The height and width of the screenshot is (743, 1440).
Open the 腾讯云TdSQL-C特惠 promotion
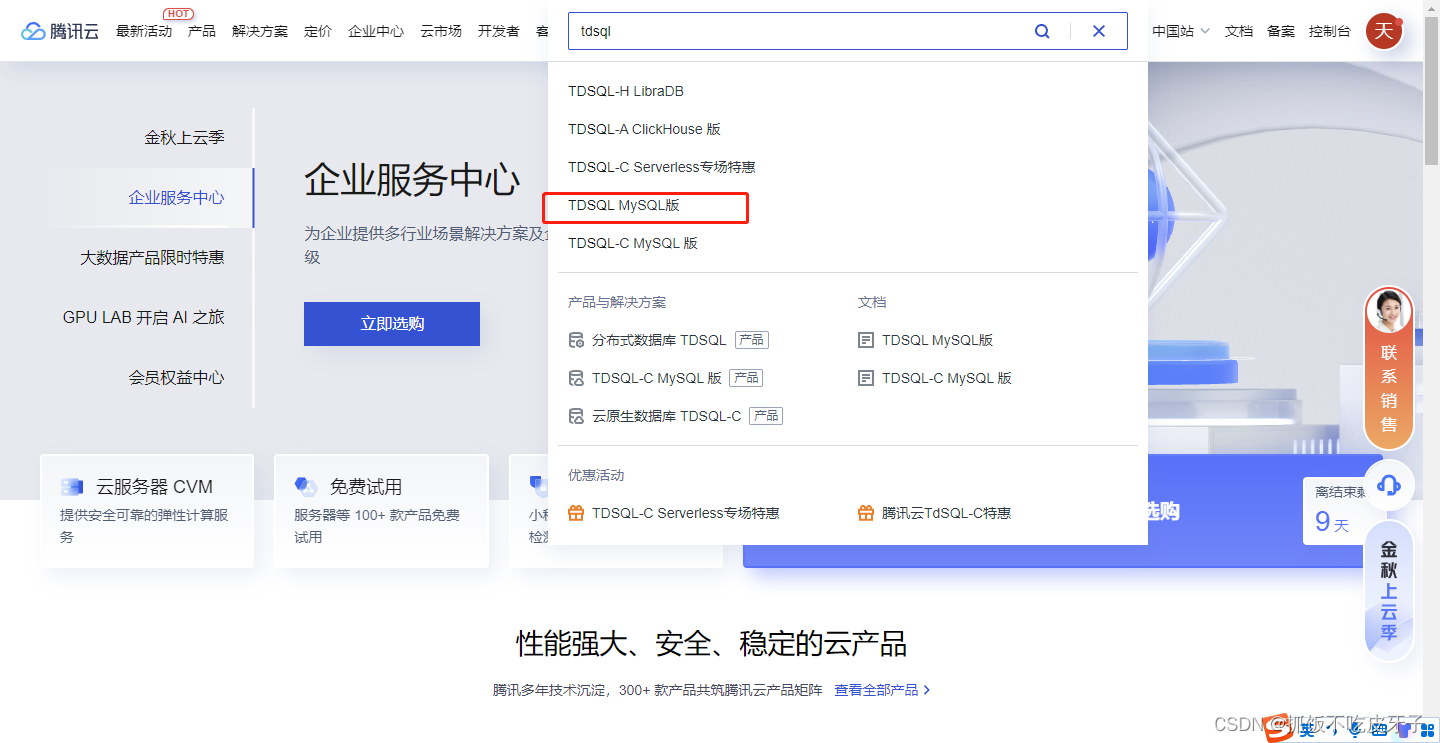947,513
